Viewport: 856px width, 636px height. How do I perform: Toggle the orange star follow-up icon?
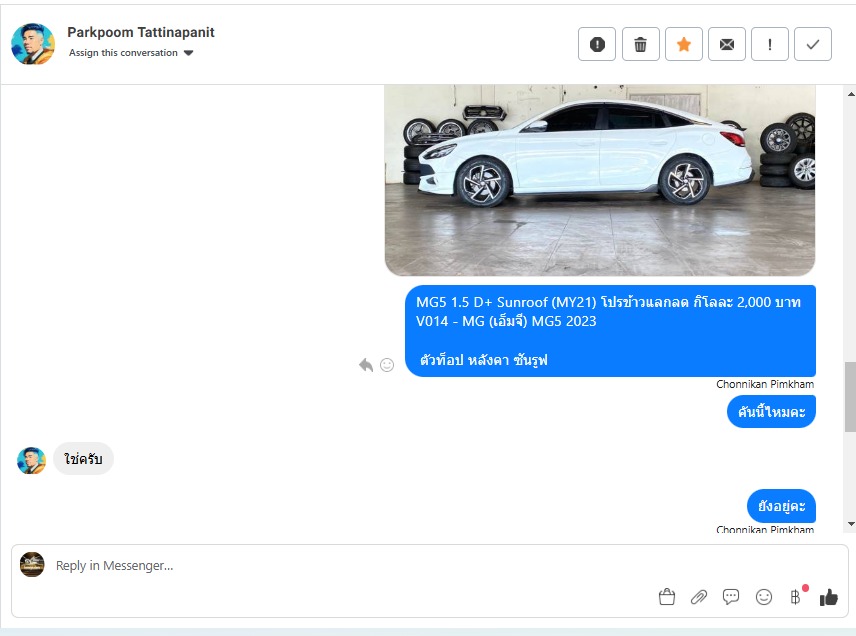pyautogui.click(x=683, y=44)
